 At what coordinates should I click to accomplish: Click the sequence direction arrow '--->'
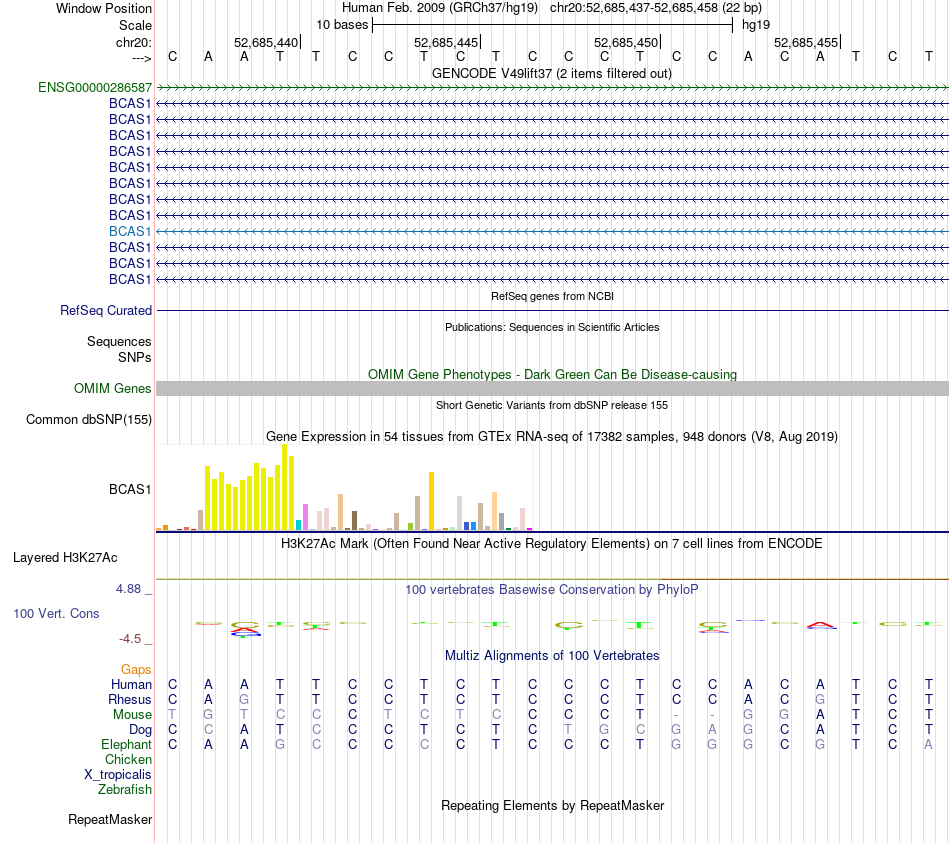pos(141,58)
